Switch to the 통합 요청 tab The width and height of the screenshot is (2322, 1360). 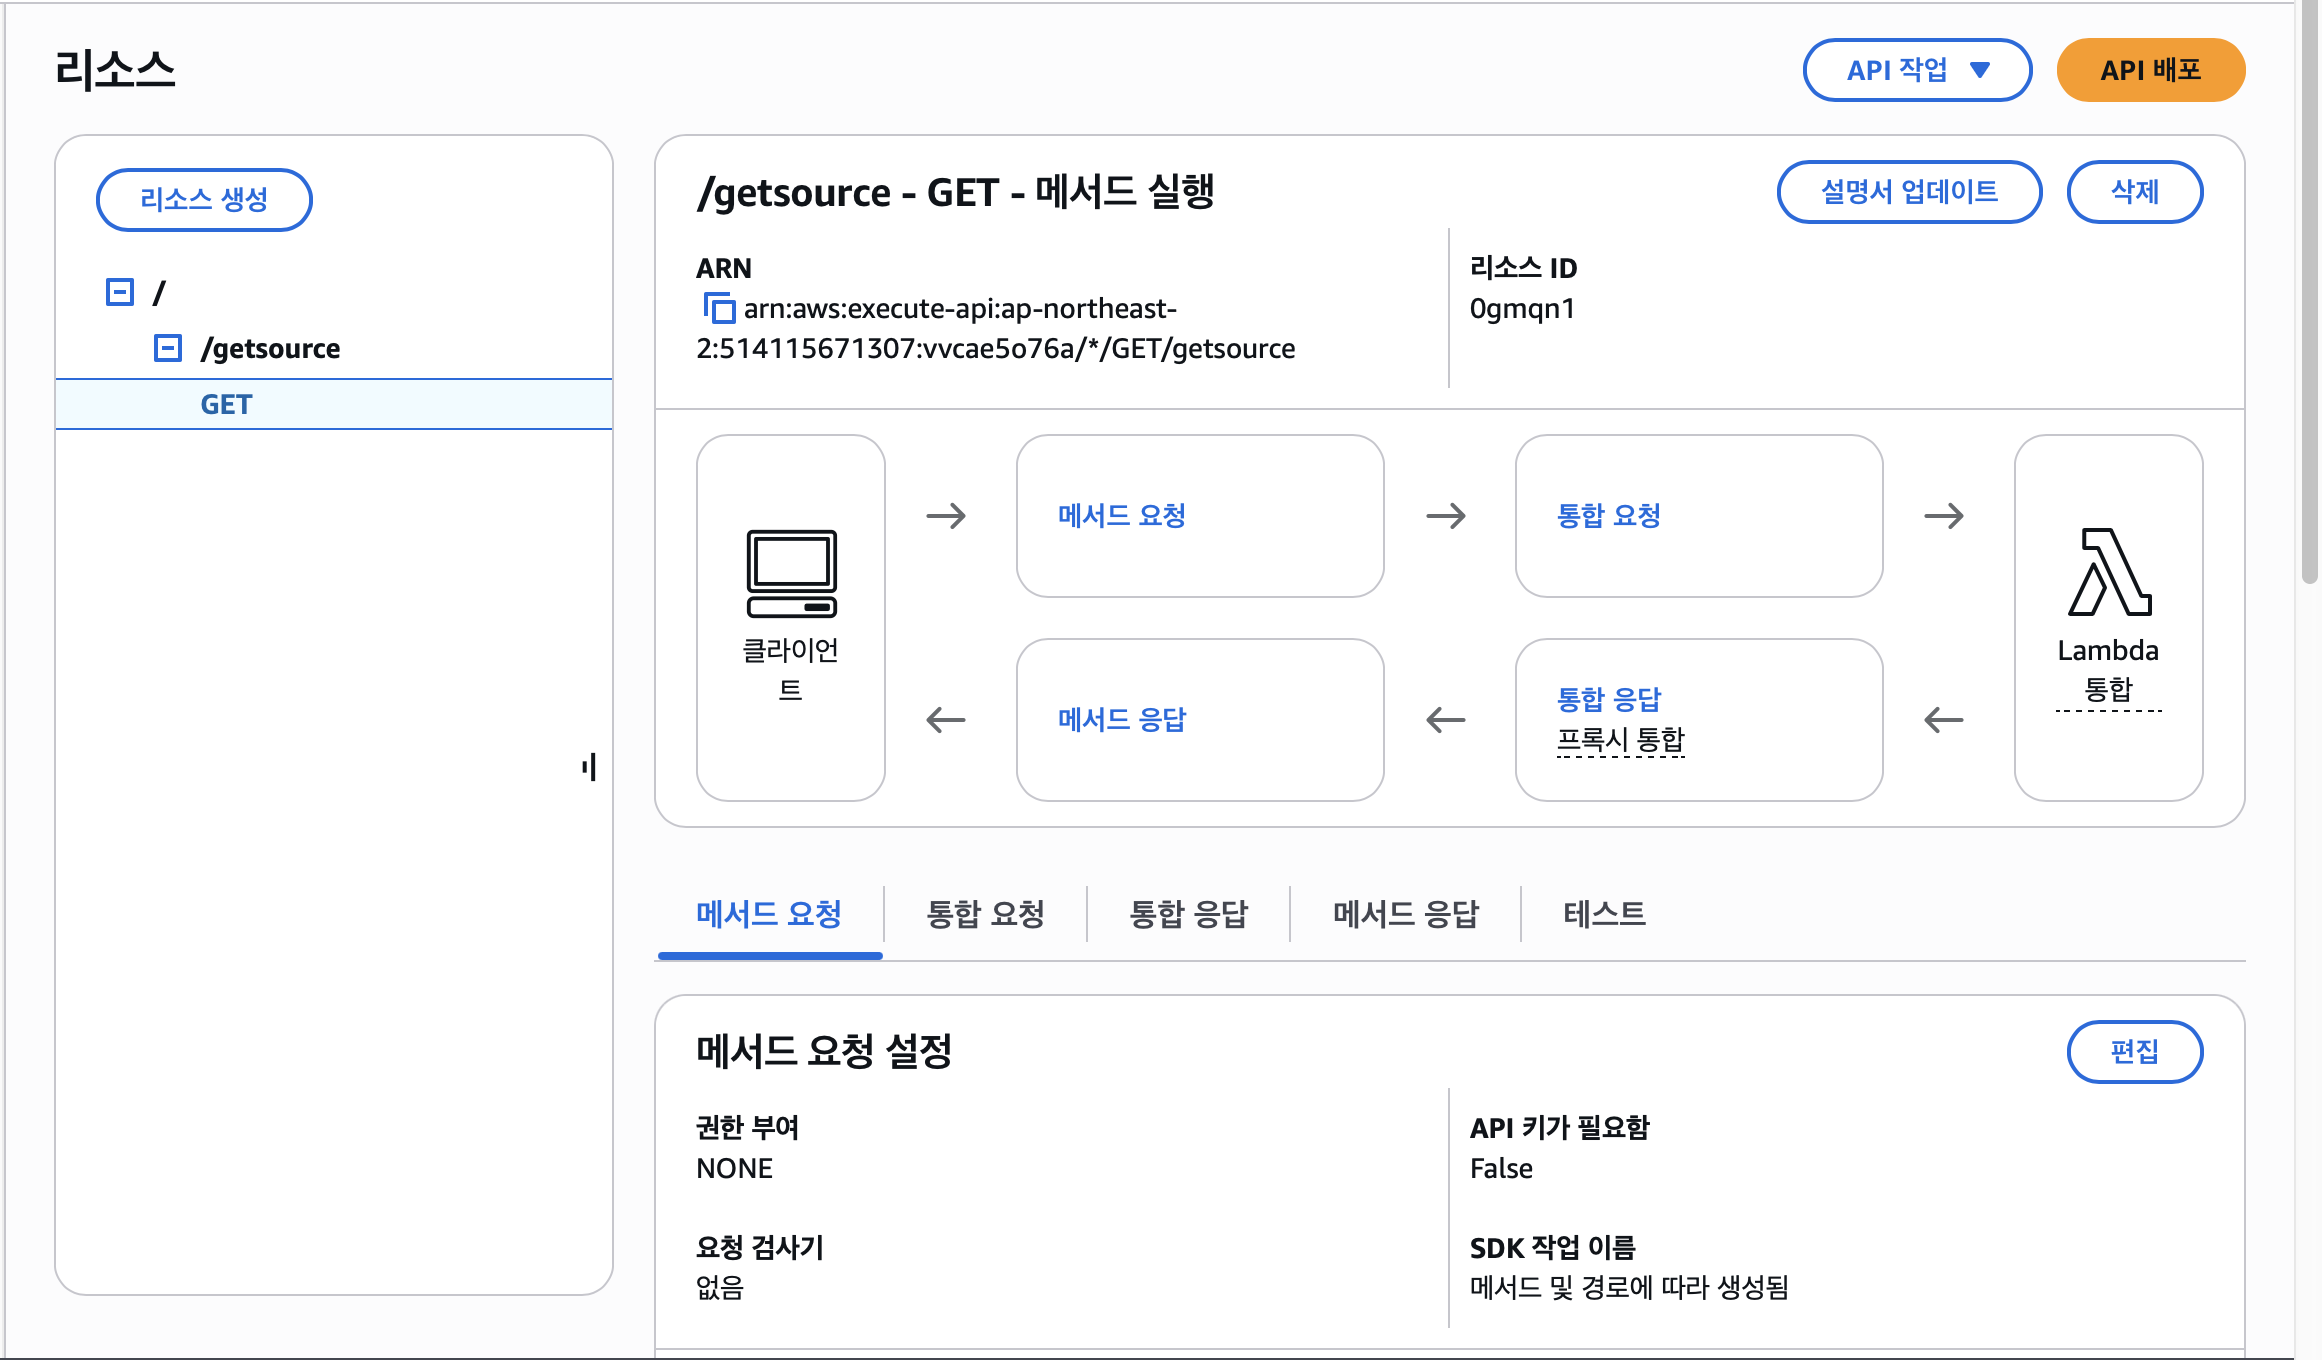coord(985,913)
